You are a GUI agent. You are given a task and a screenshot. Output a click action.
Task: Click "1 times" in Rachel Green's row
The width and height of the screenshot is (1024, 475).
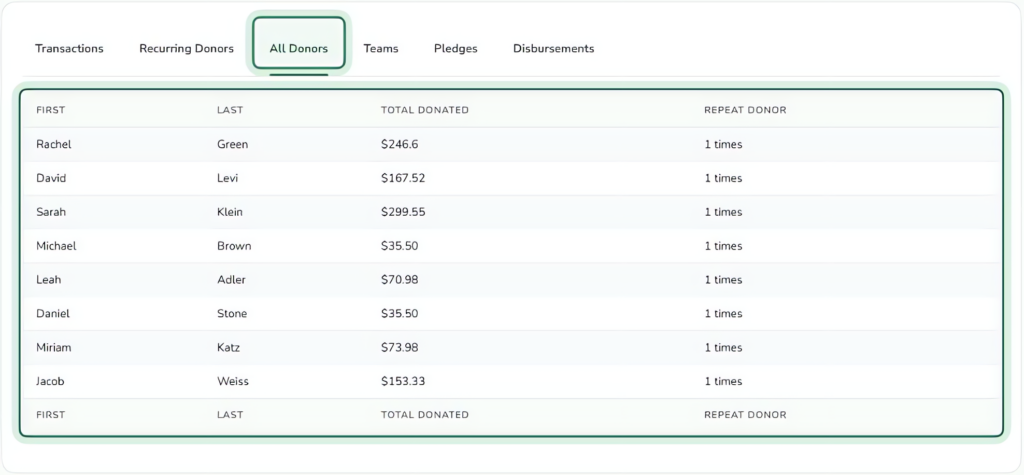(x=723, y=144)
